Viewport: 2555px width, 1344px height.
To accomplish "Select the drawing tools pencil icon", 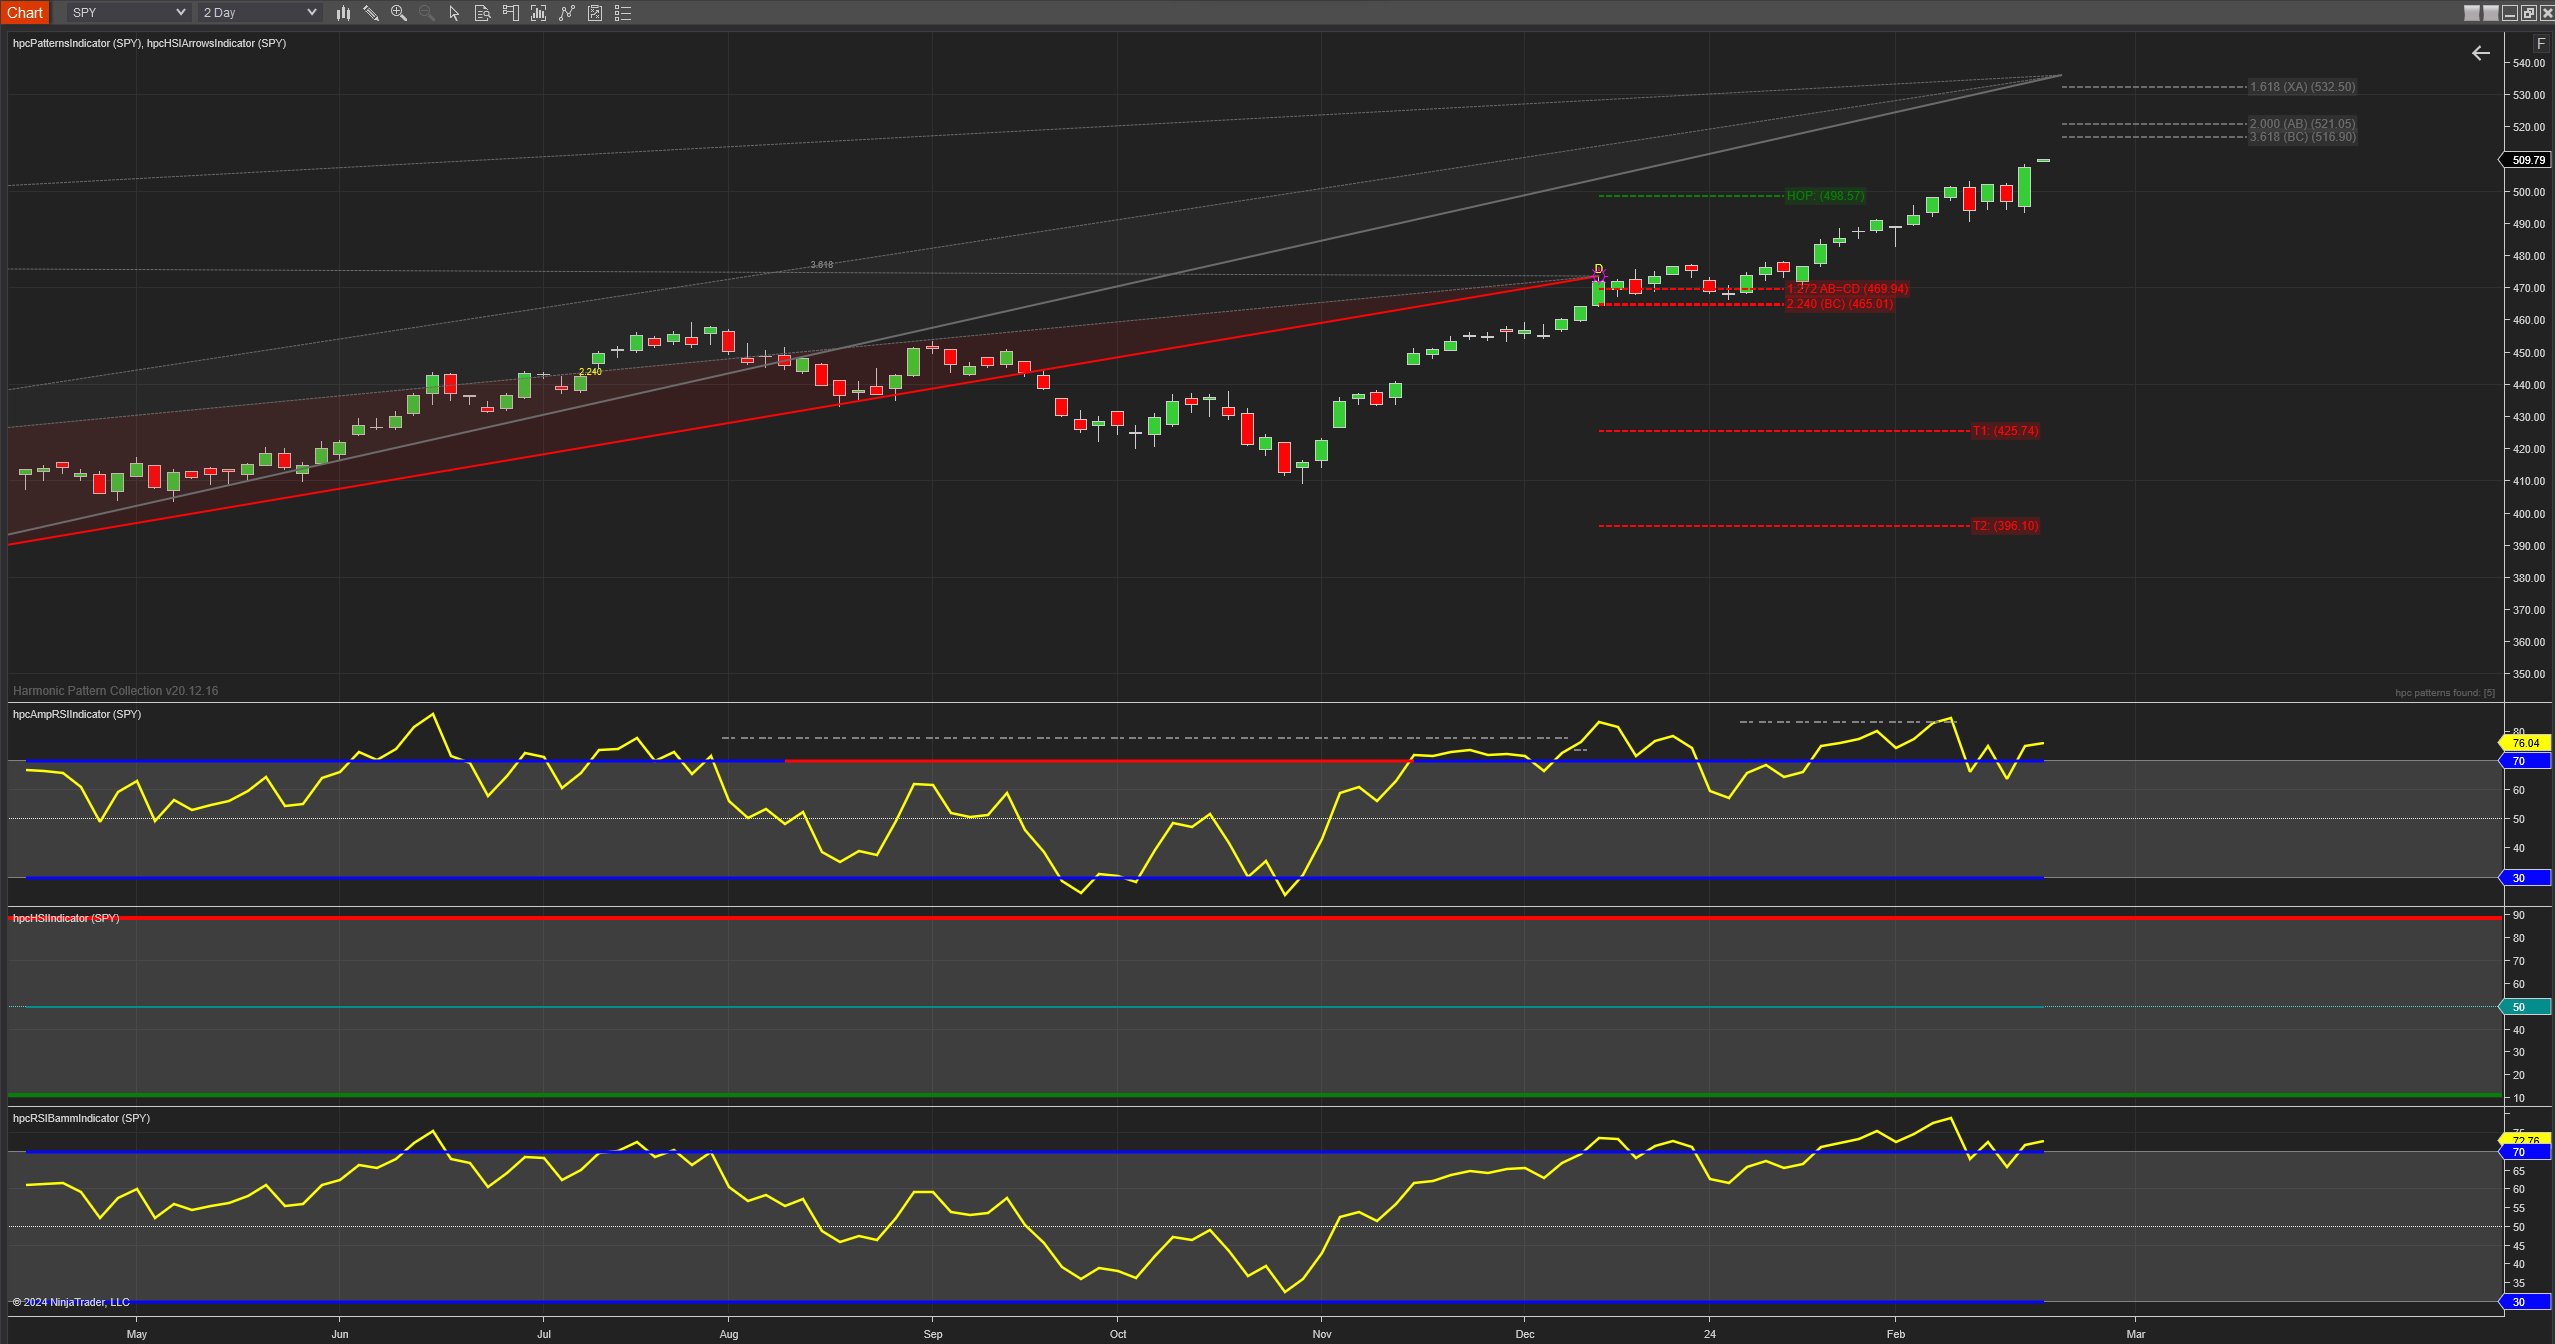I will [x=371, y=13].
